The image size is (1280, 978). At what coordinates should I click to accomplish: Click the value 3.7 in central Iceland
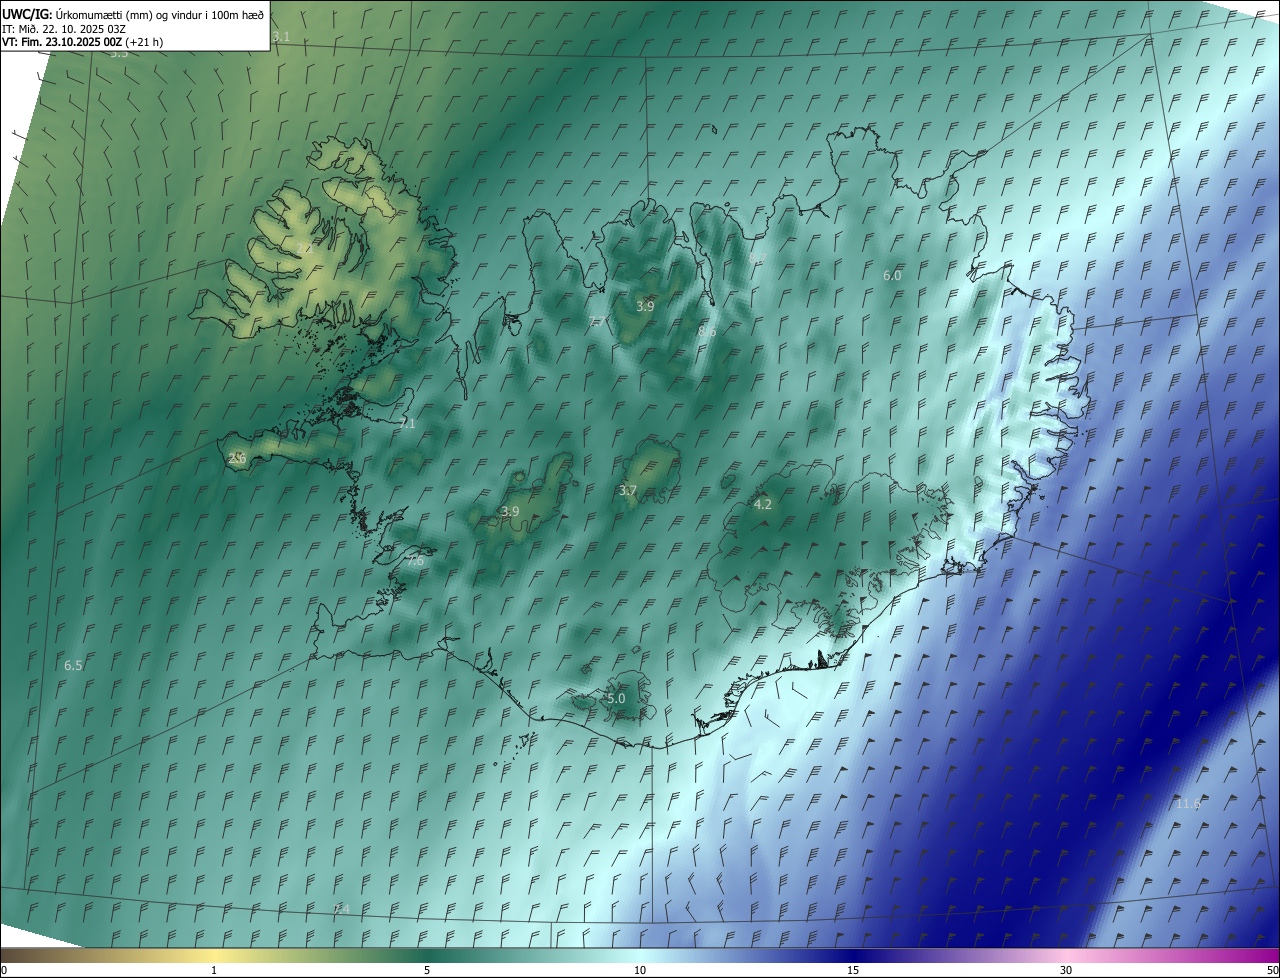(x=627, y=490)
